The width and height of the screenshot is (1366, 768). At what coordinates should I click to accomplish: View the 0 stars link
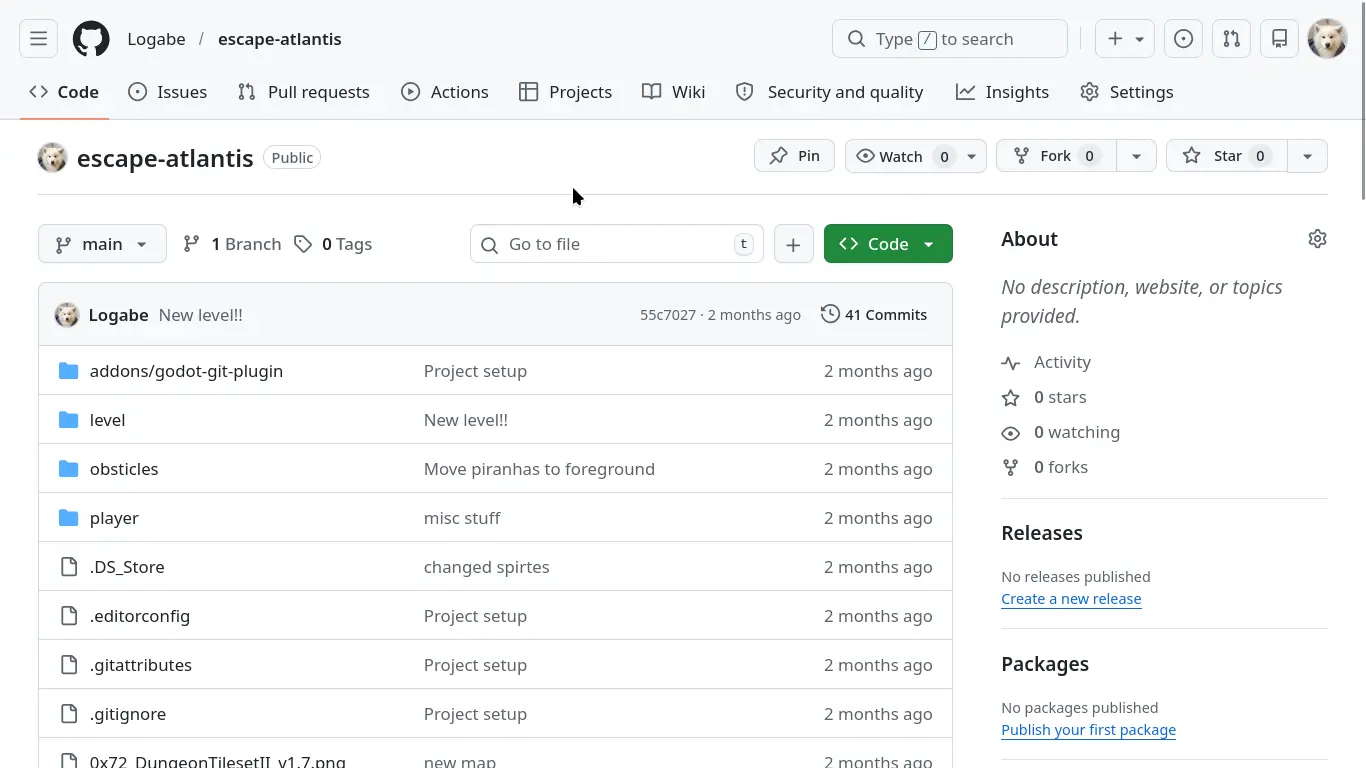pos(1060,397)
